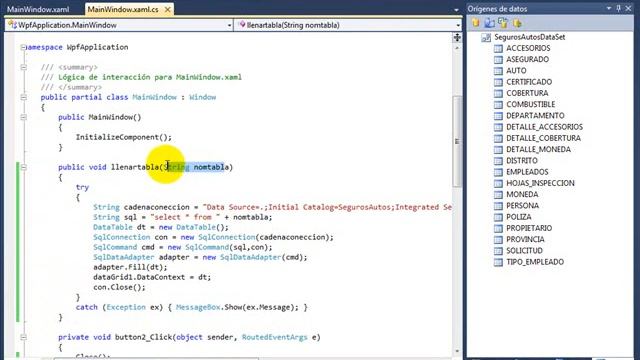This screenshot has width=640, height=360.
Task: Click the COMBUSTIBLE table icon
Action: pos(498,104)
